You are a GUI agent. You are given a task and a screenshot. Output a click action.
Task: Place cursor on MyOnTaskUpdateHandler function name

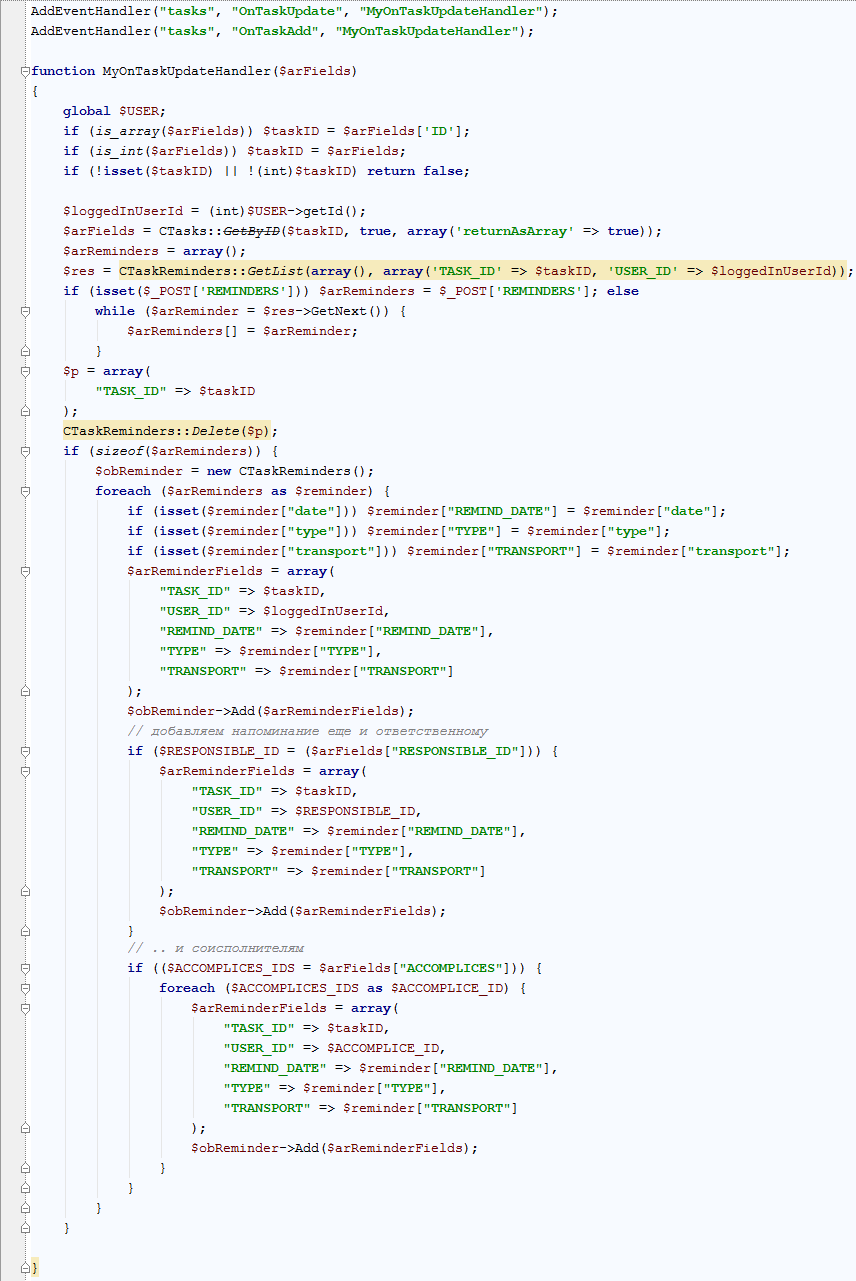186,71
